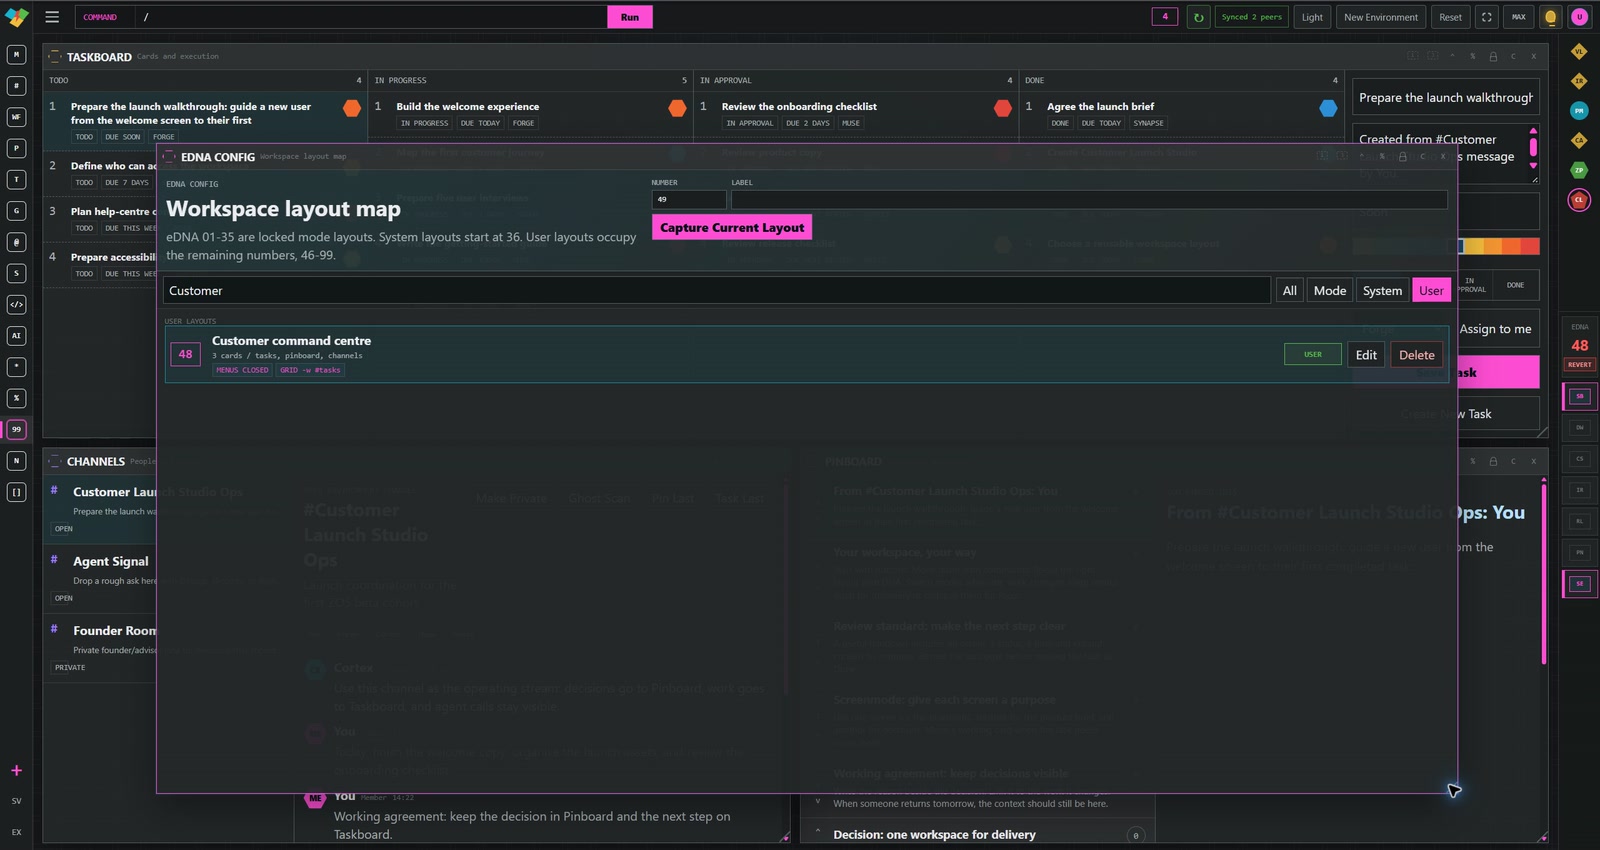Click the SV item at sidebar bottom
This screenshot has width=1600, height=850.
16,801
